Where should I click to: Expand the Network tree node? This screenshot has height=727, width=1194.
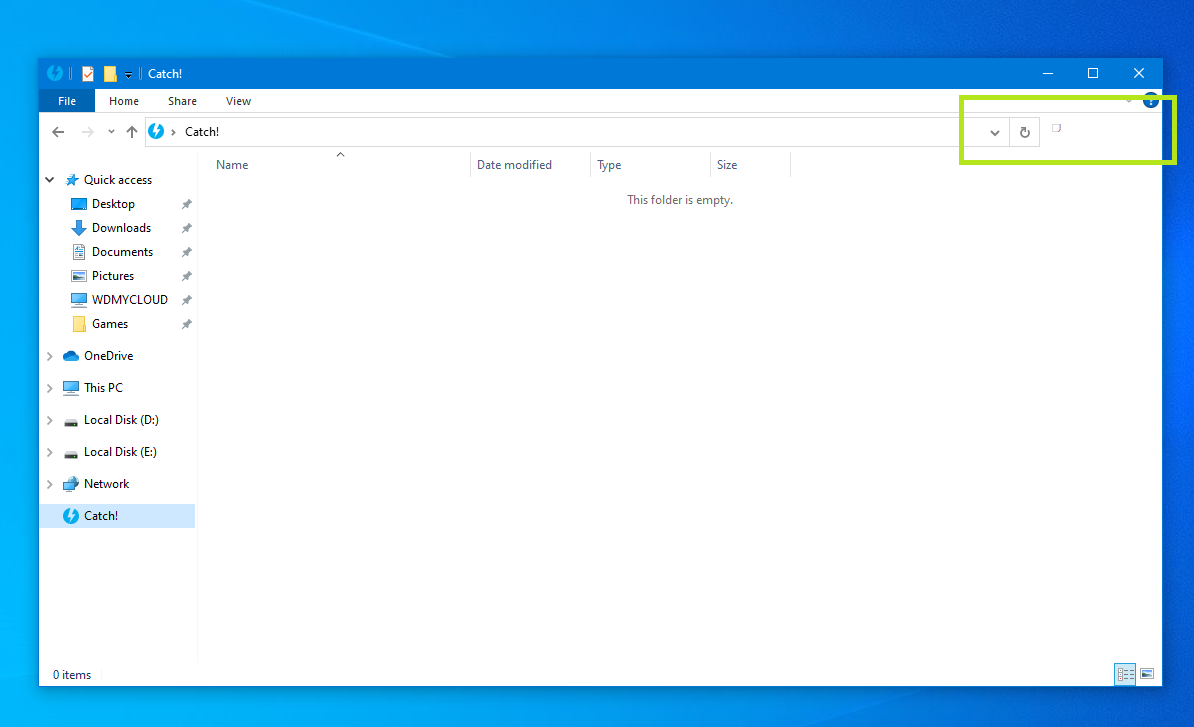49,484
